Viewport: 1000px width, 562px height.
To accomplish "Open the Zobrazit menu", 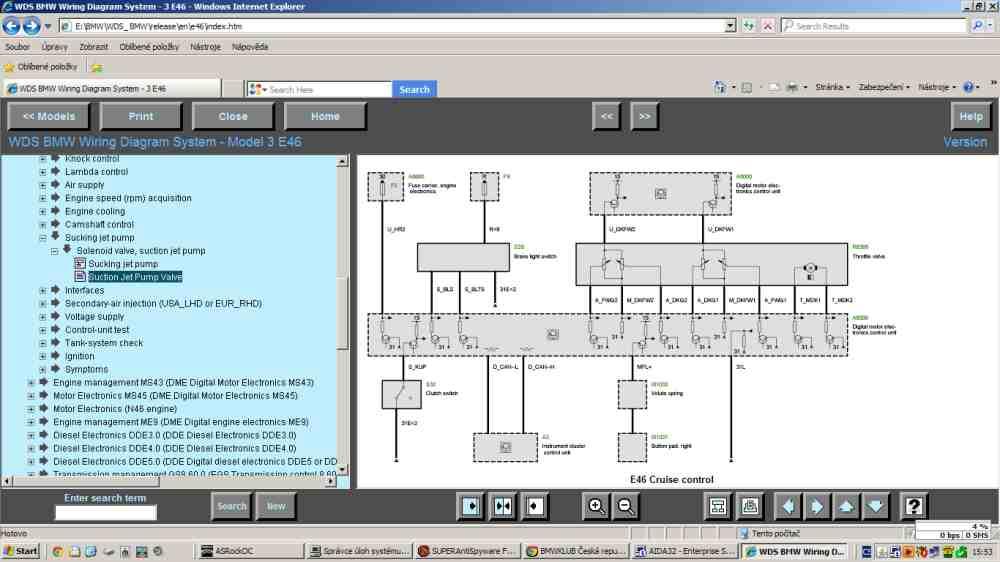I will click(x=93, y=47).
